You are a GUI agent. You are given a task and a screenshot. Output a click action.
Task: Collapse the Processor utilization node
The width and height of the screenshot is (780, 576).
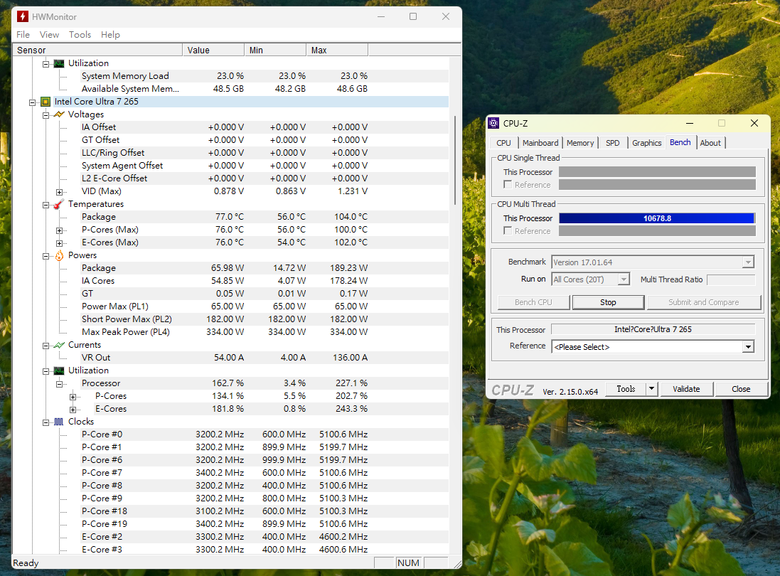tap(59, 384)
